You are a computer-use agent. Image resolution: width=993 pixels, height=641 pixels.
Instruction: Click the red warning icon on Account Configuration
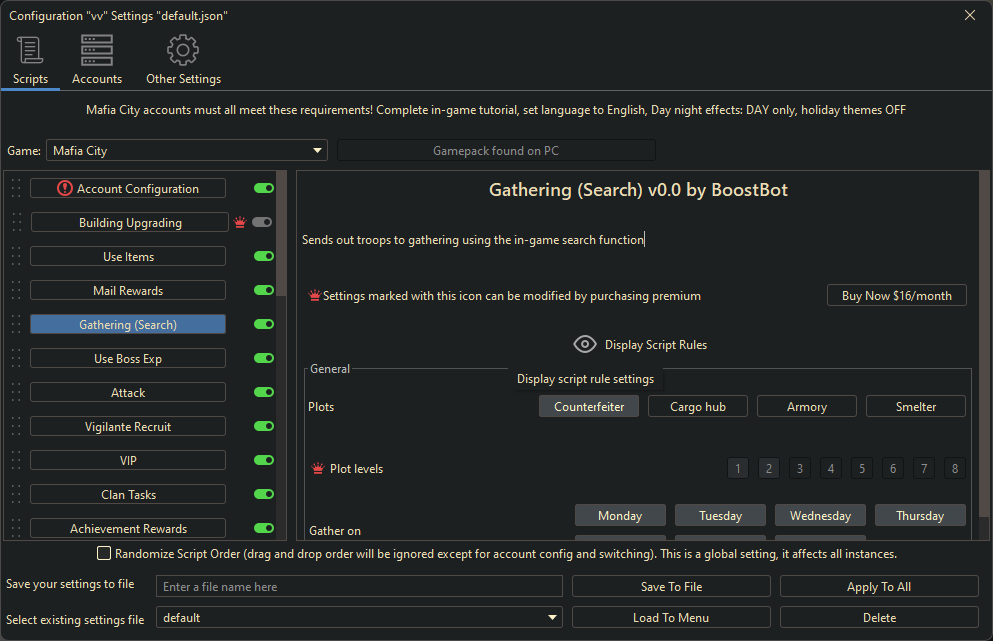pos(65,188)
